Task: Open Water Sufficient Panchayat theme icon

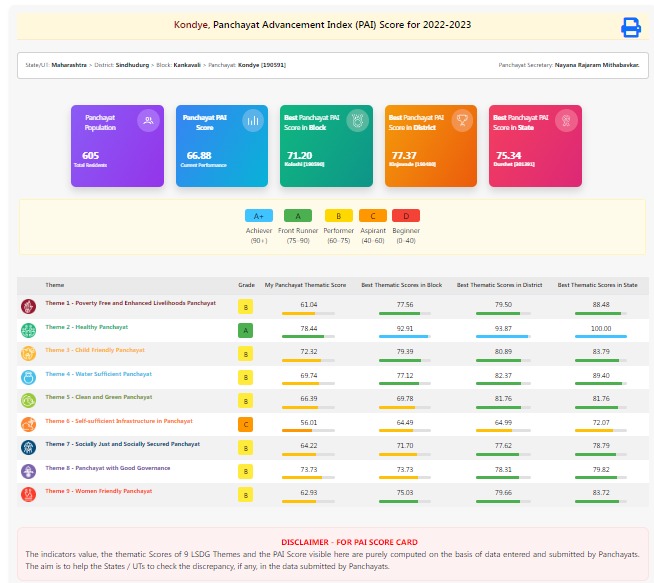Action: (x=28, y=377)
